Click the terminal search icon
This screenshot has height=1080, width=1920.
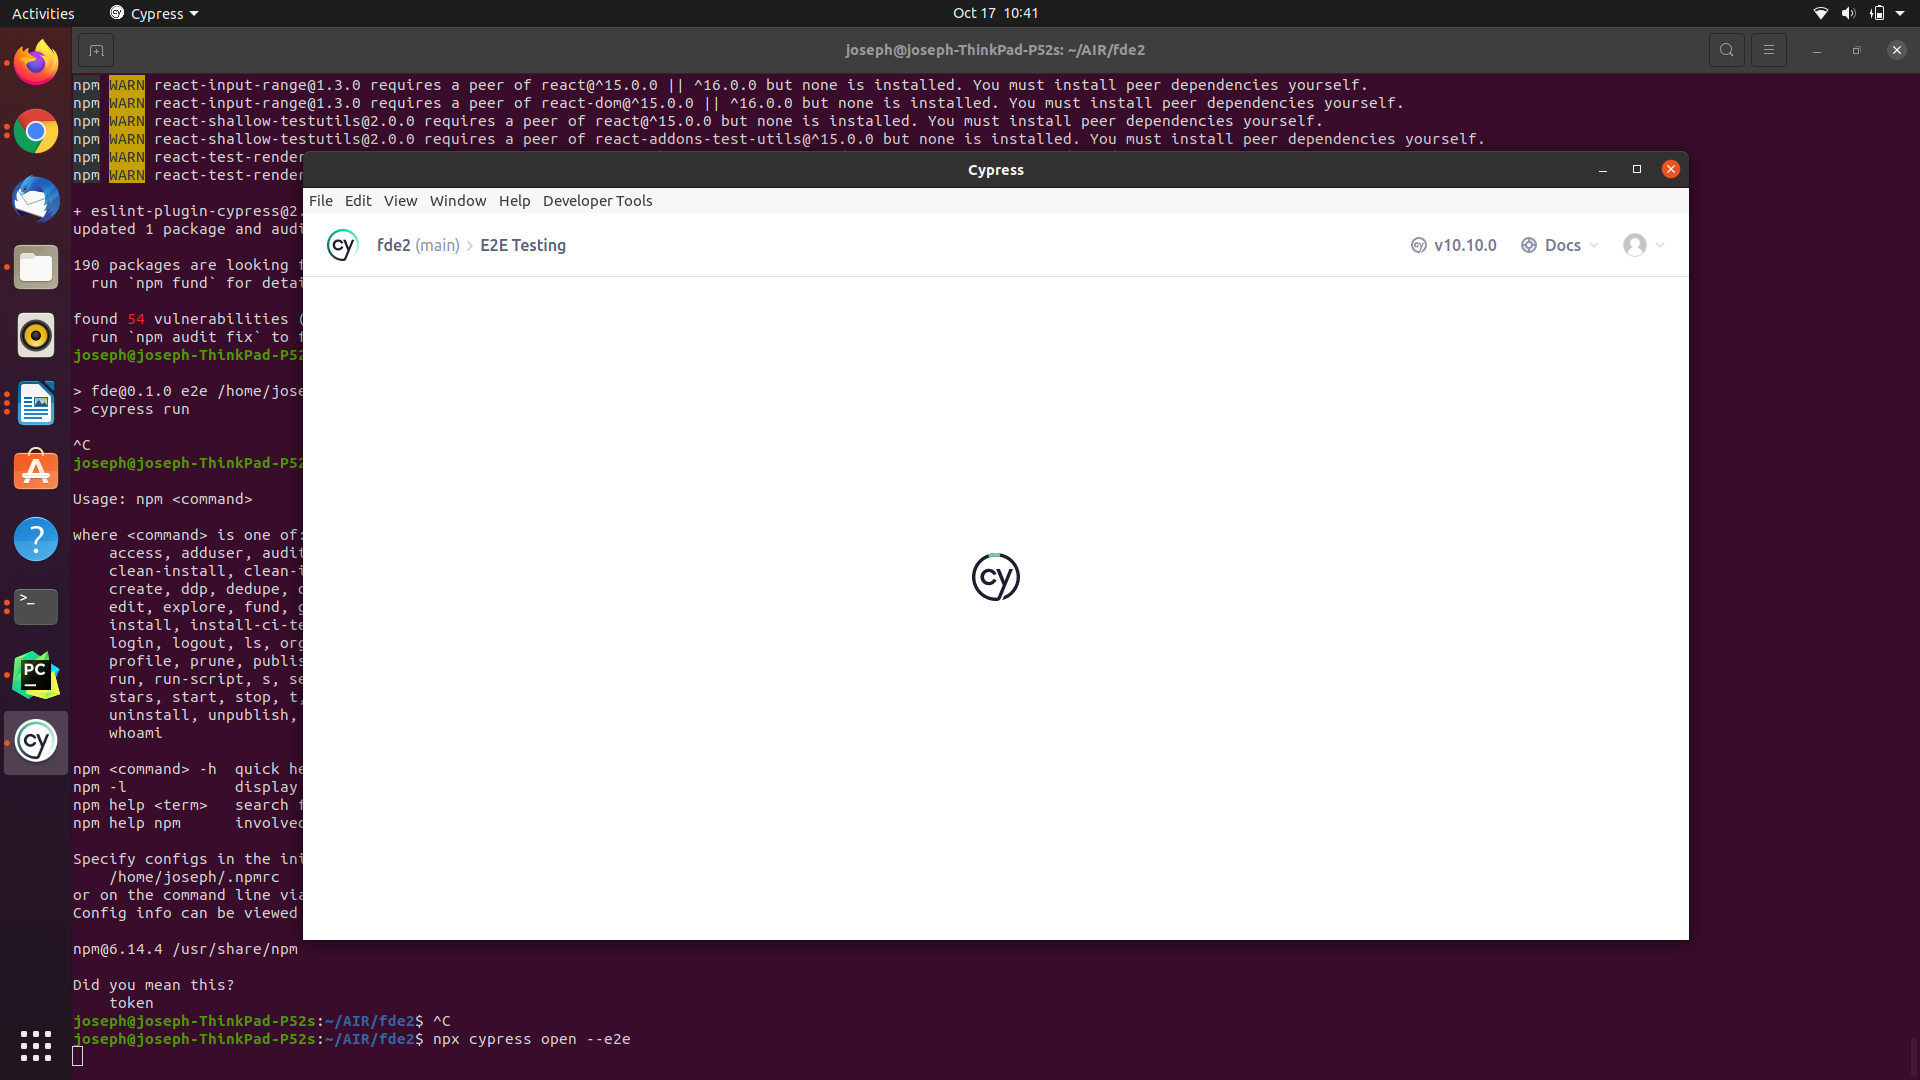coord(1727,50)
